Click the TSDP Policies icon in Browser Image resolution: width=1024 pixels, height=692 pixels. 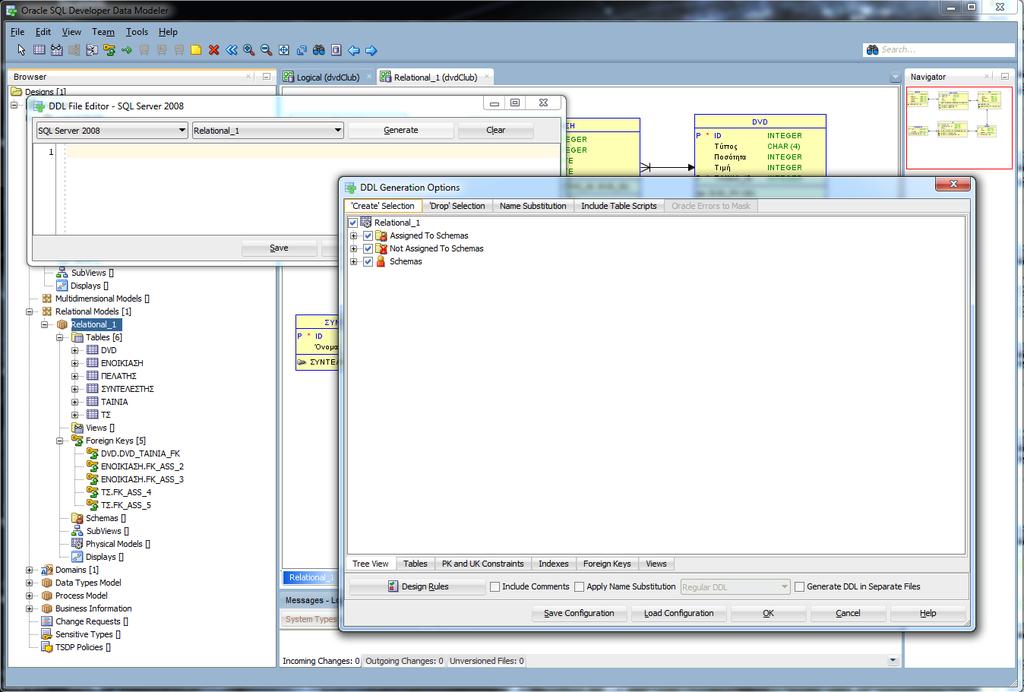coord(47,647)
